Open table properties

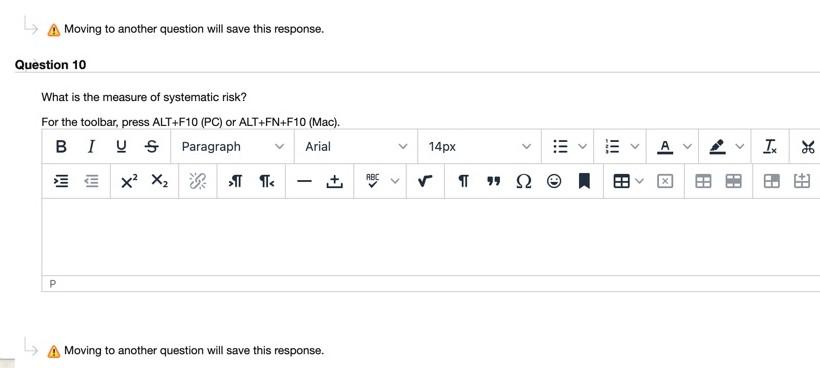click(703, 181)
